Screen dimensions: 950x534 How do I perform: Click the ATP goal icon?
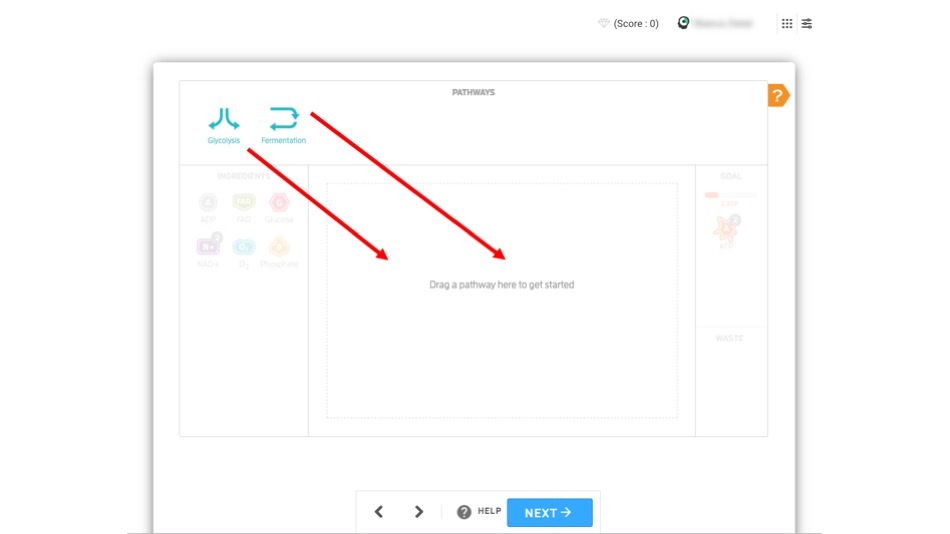coord(726,230)
